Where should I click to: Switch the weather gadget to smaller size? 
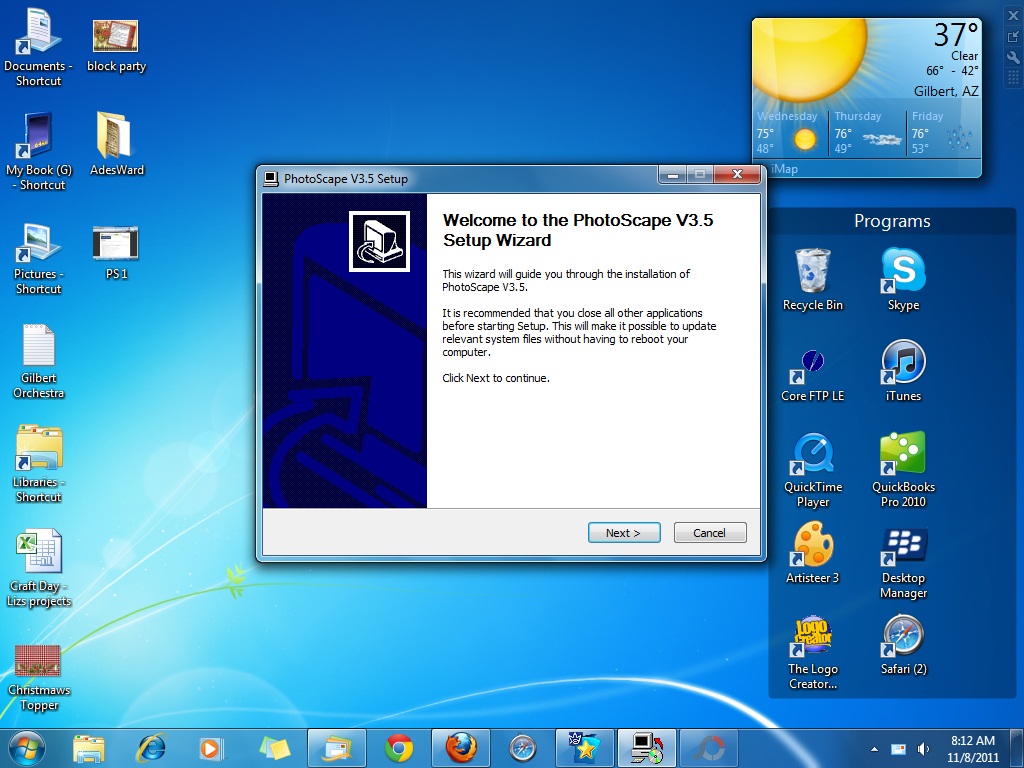[x=1013, y=37]
